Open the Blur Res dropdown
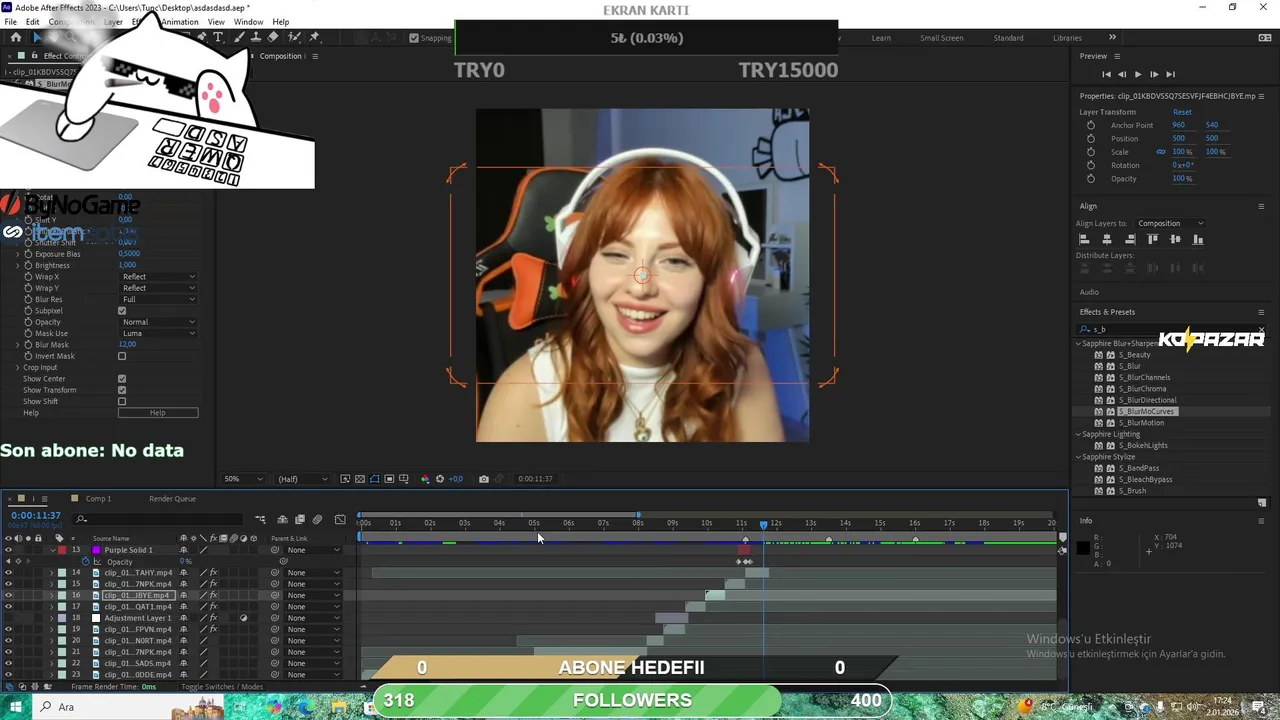This screenshot has height=720, width=1280. [x=158, y=299]
